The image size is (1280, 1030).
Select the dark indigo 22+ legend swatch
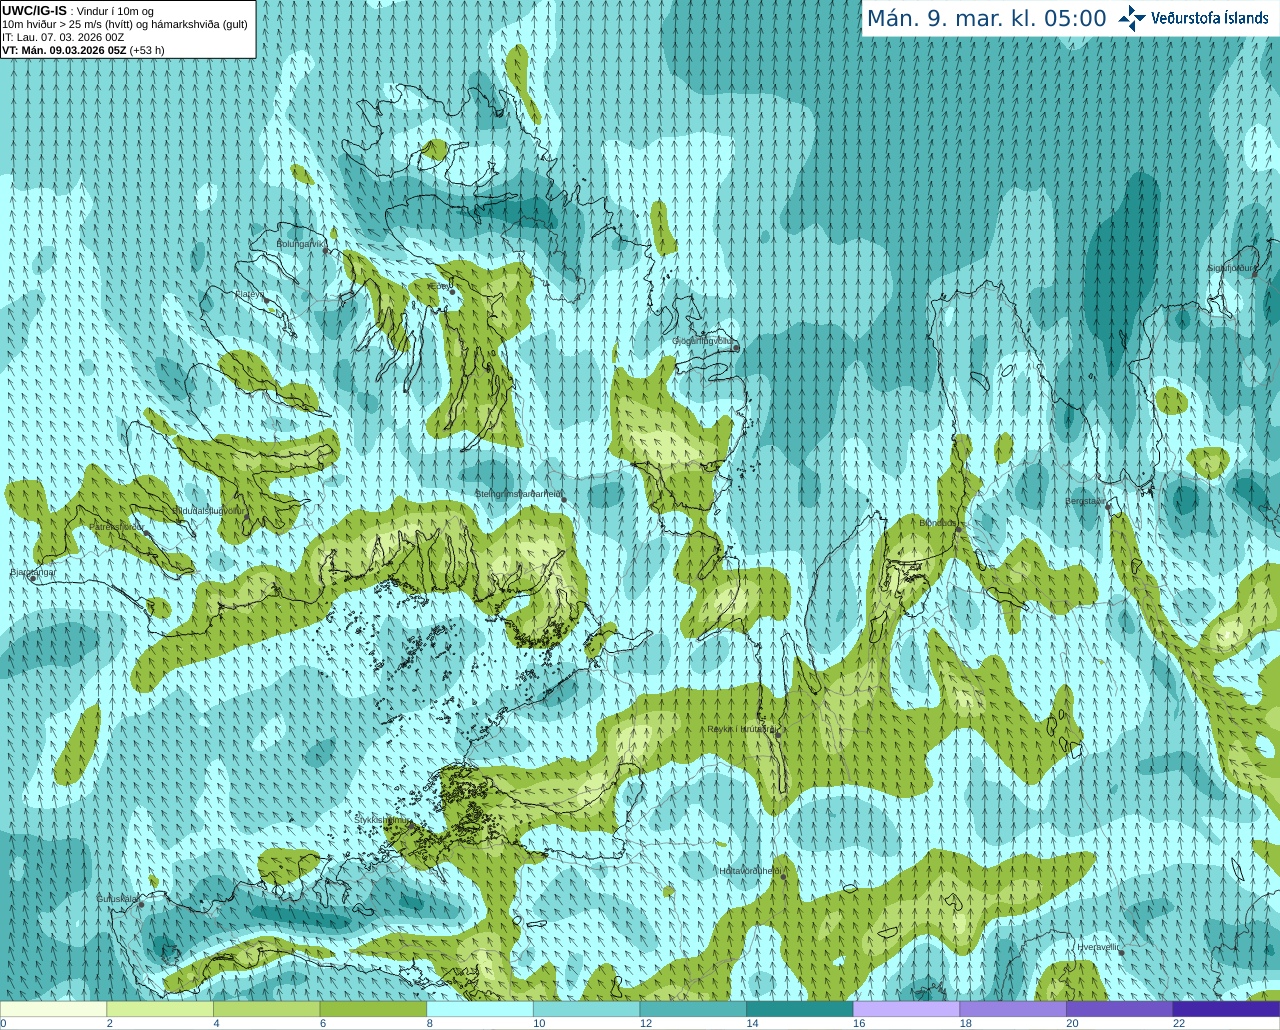click(1226, 1009)
